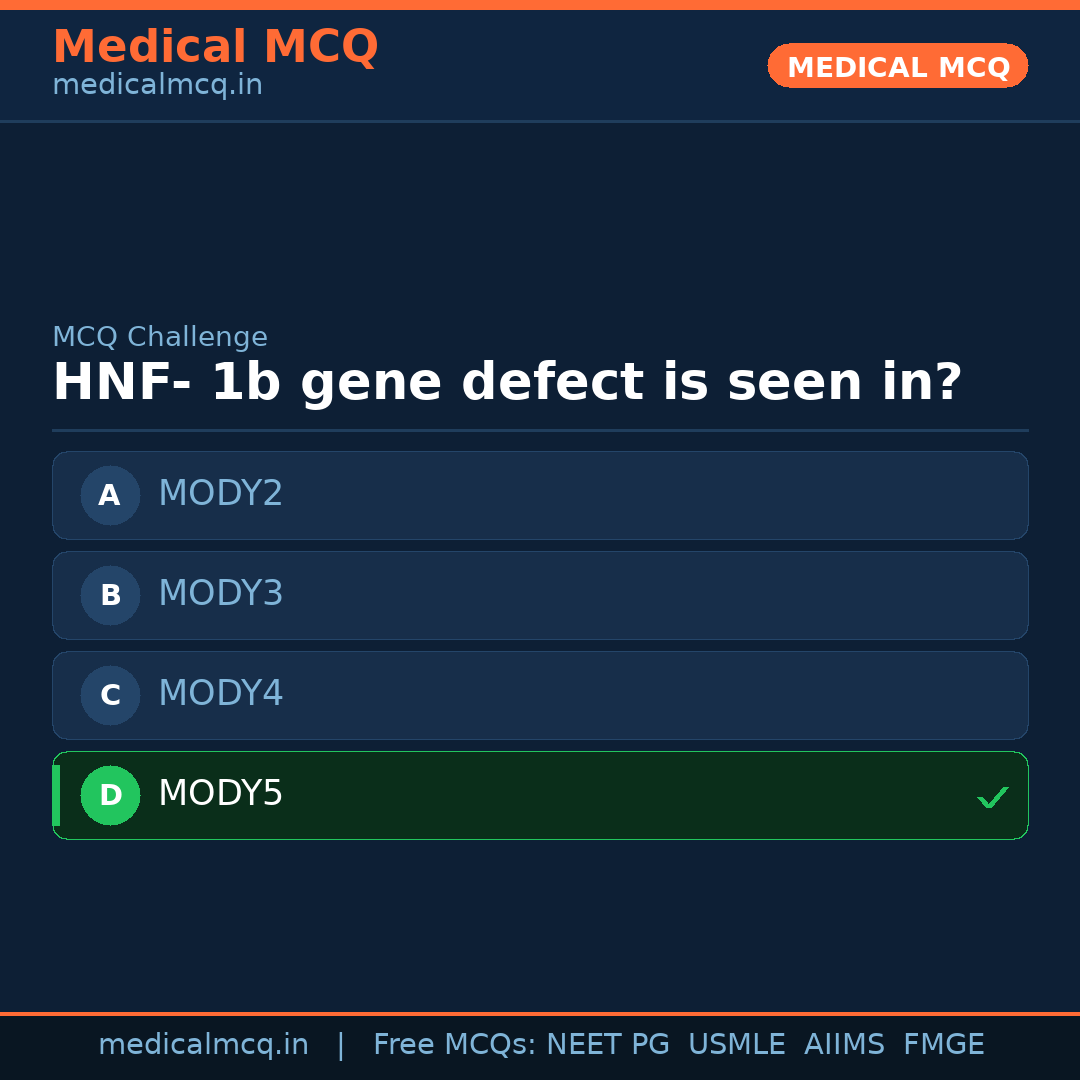Select the MODY5 answer text

[x=221, y=794]
